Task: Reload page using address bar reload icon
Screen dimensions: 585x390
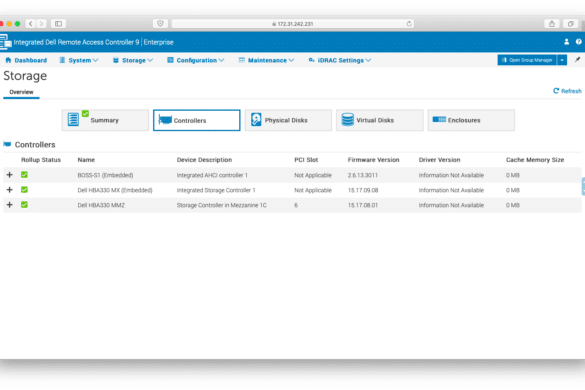Action: click(x=409, y=24)
